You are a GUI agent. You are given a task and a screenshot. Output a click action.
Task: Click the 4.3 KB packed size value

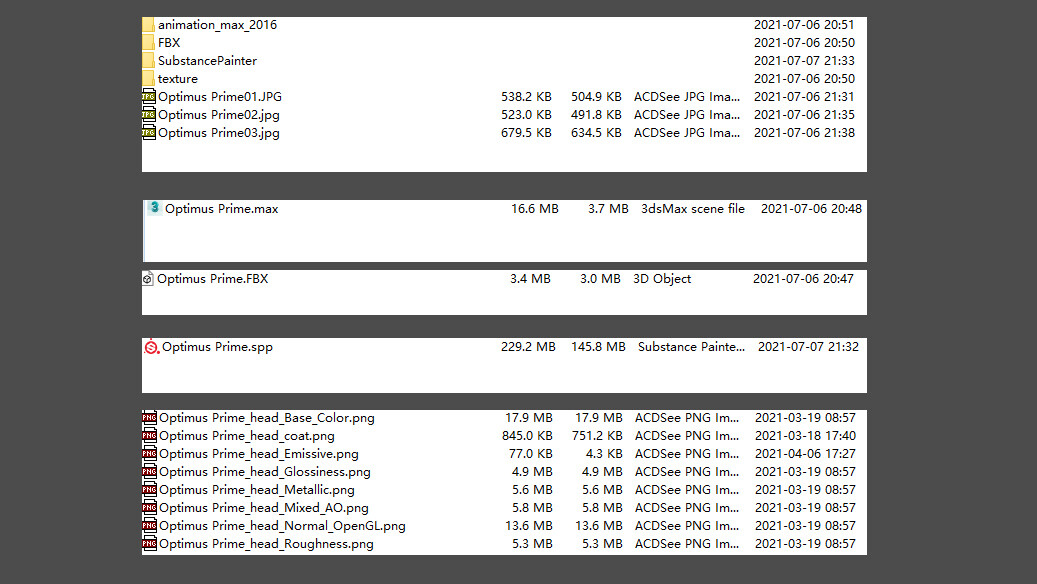[604, 454]
